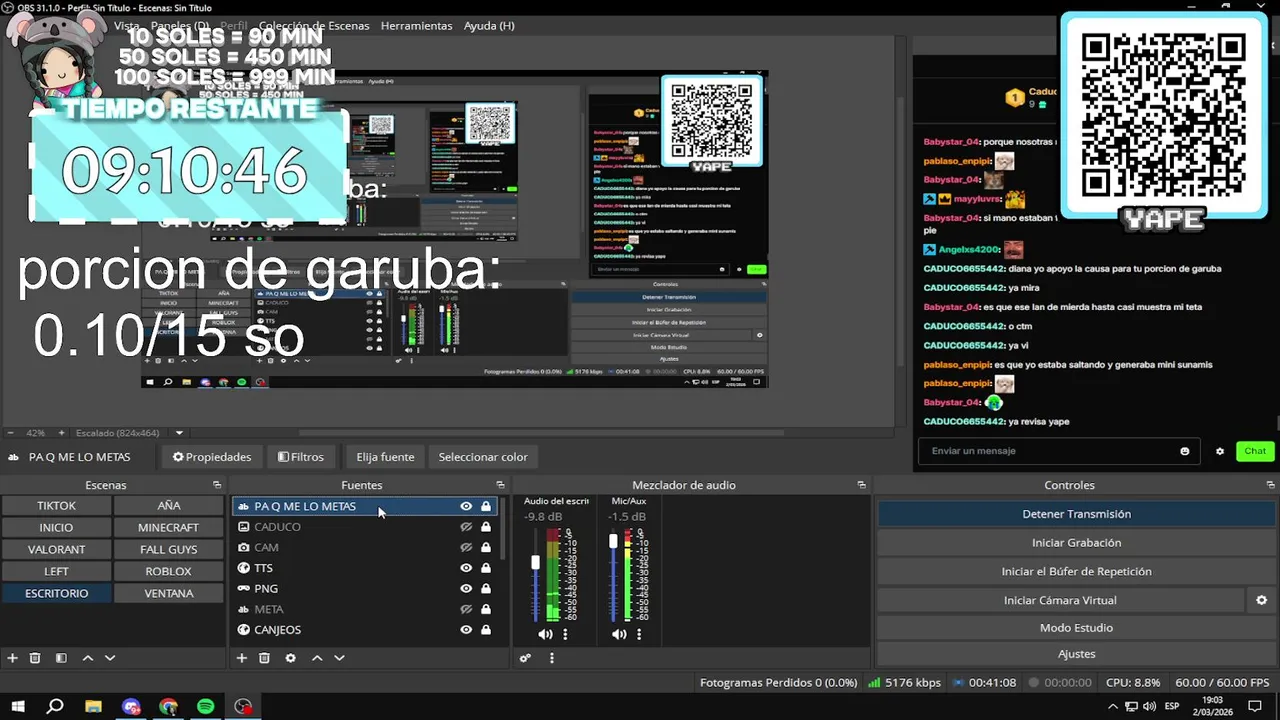Open Mic/Aux three-dot options menu
Screen dimensions: 1280x720
coord(639,634)
